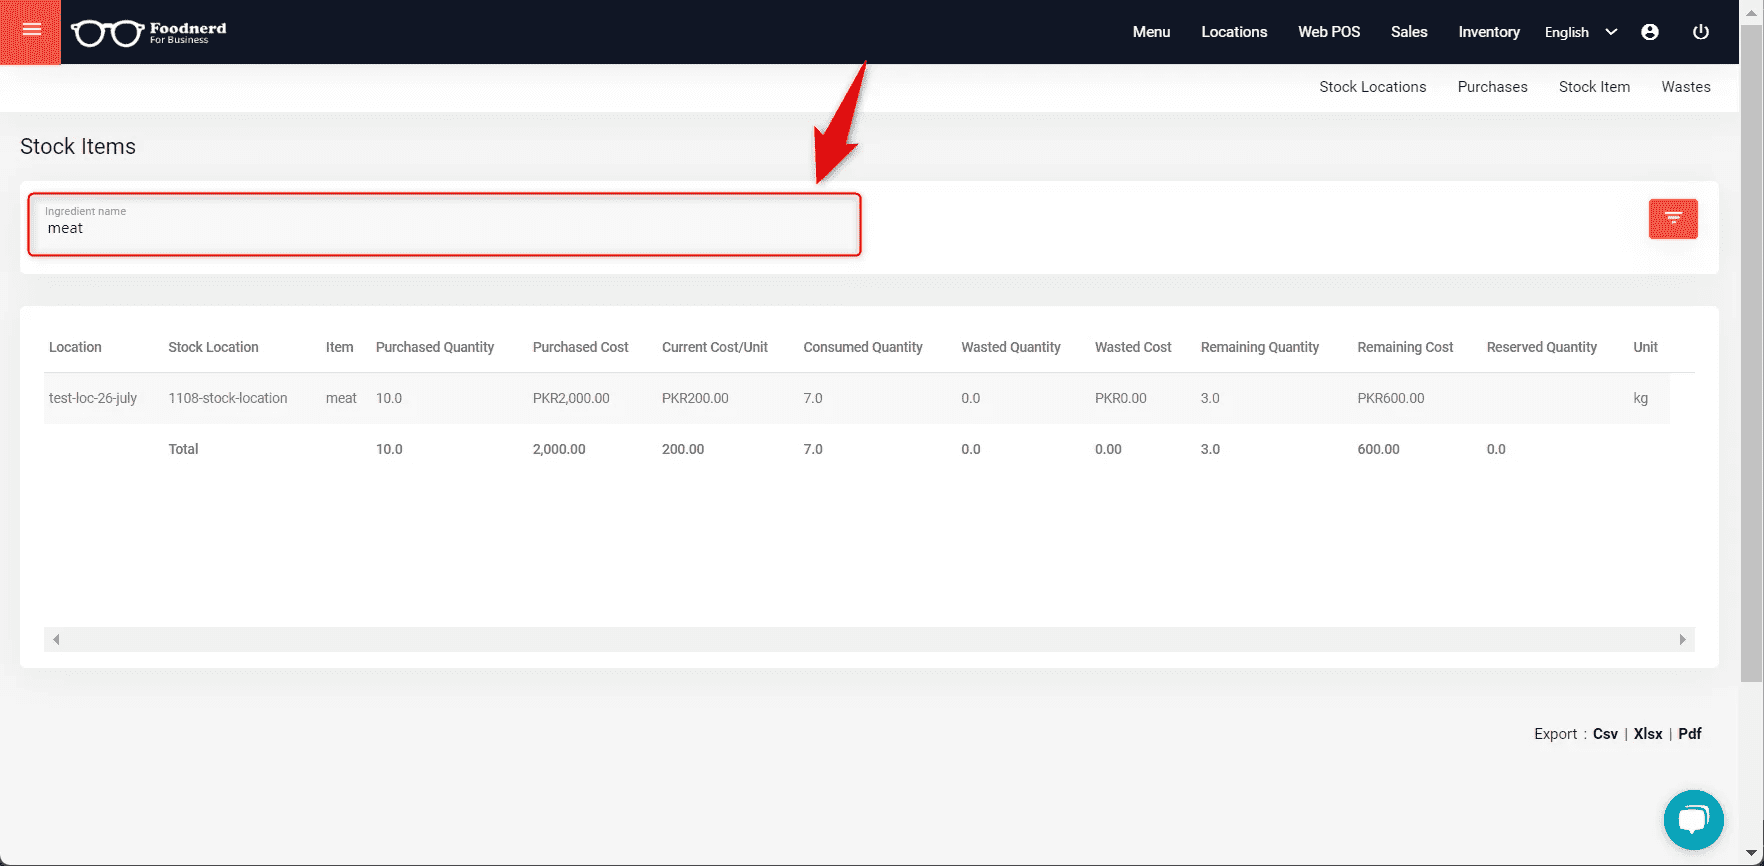
Task: Click the Total row label
Action: pyautogui.click(x=183, y=449)
